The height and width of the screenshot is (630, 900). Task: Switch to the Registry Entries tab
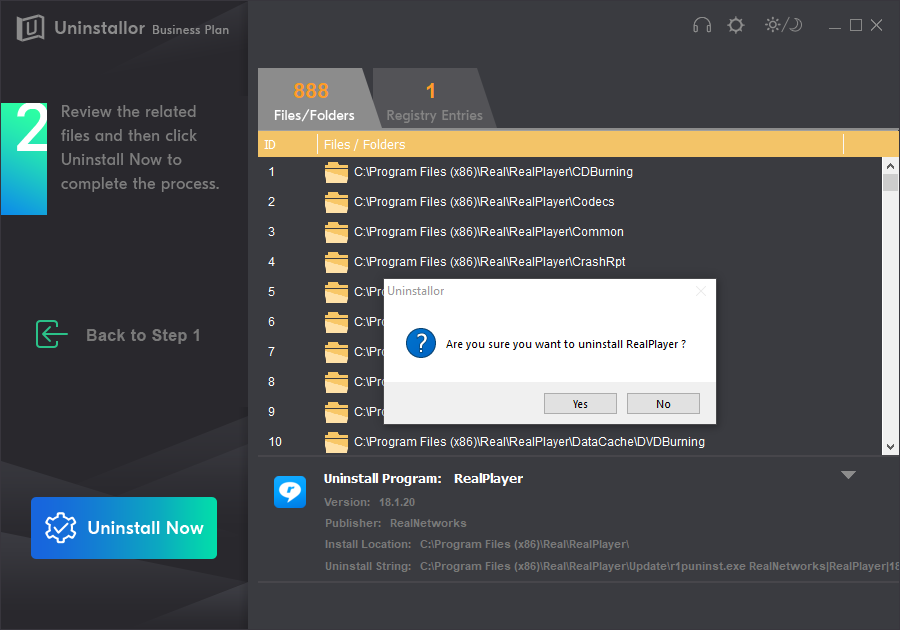(434, 99)
